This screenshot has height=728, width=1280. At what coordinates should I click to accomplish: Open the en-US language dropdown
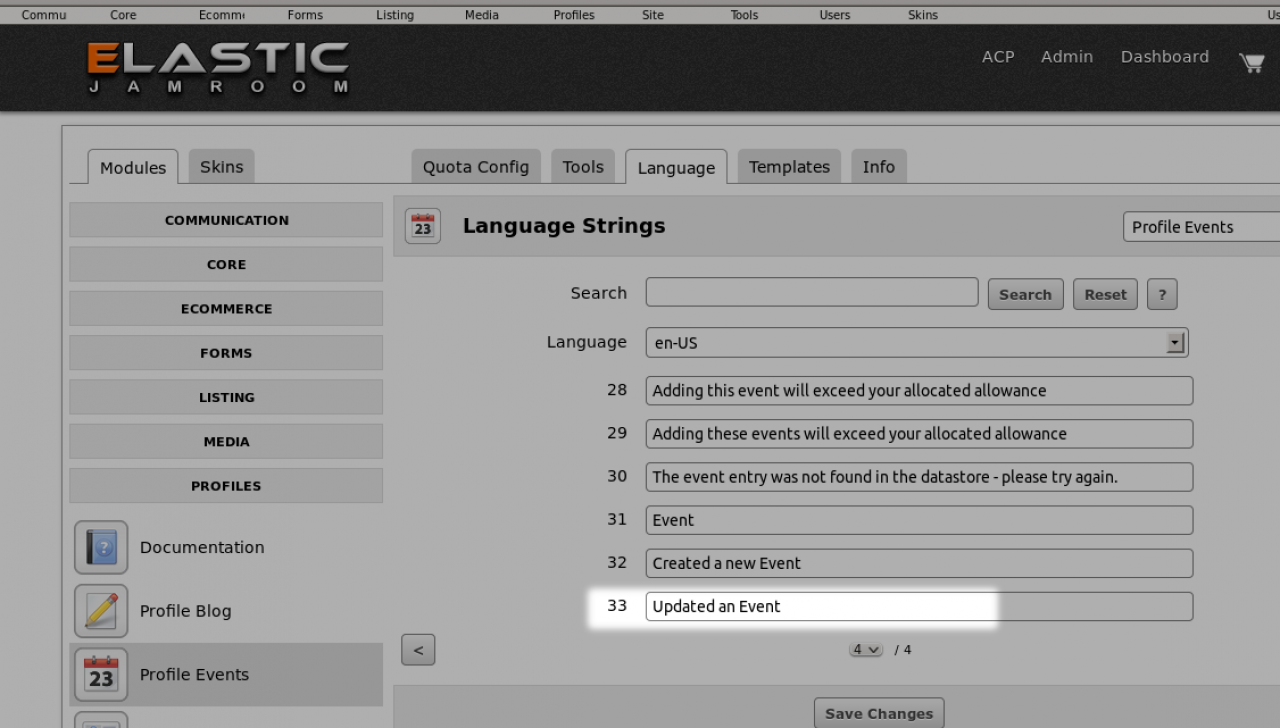(x=916, y=343)
